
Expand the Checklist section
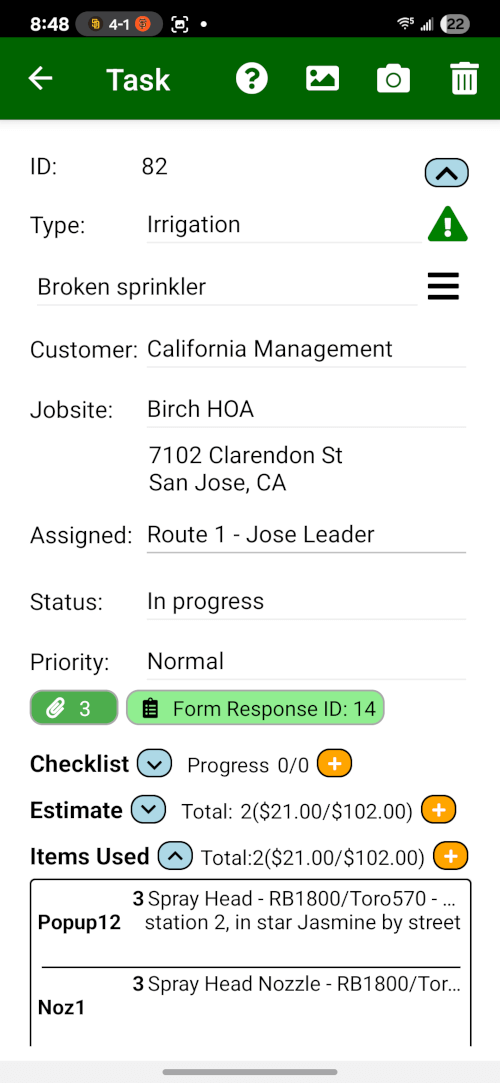(154, 764)
